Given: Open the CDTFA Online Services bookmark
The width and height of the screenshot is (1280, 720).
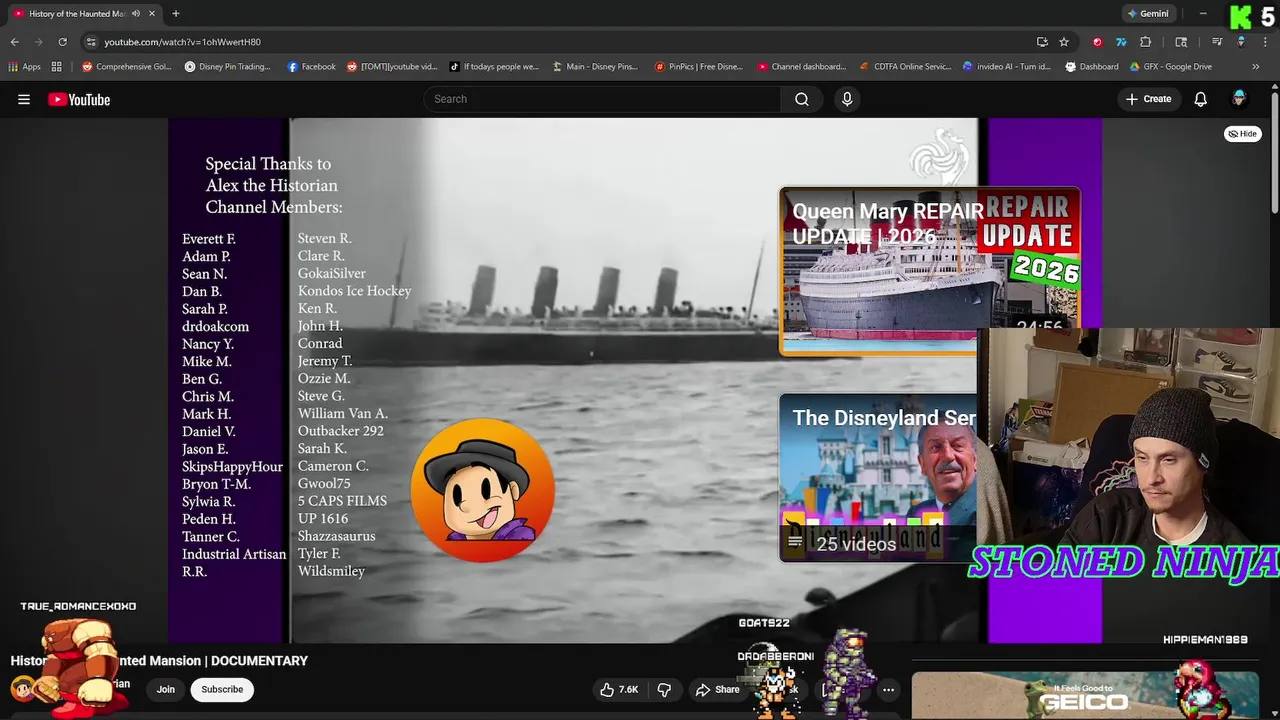Looking at the screenshot, I should pyautogui.click(x=906, y=67).
